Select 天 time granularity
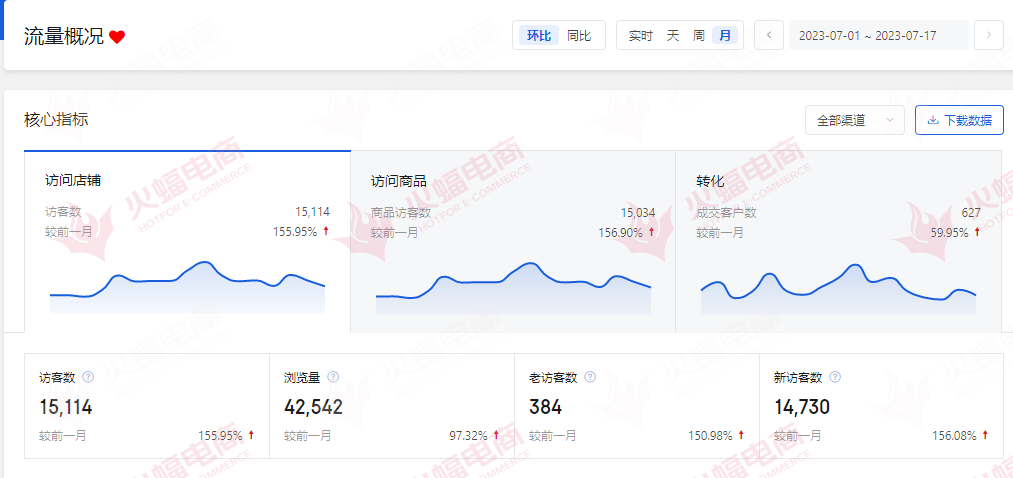 673,35
